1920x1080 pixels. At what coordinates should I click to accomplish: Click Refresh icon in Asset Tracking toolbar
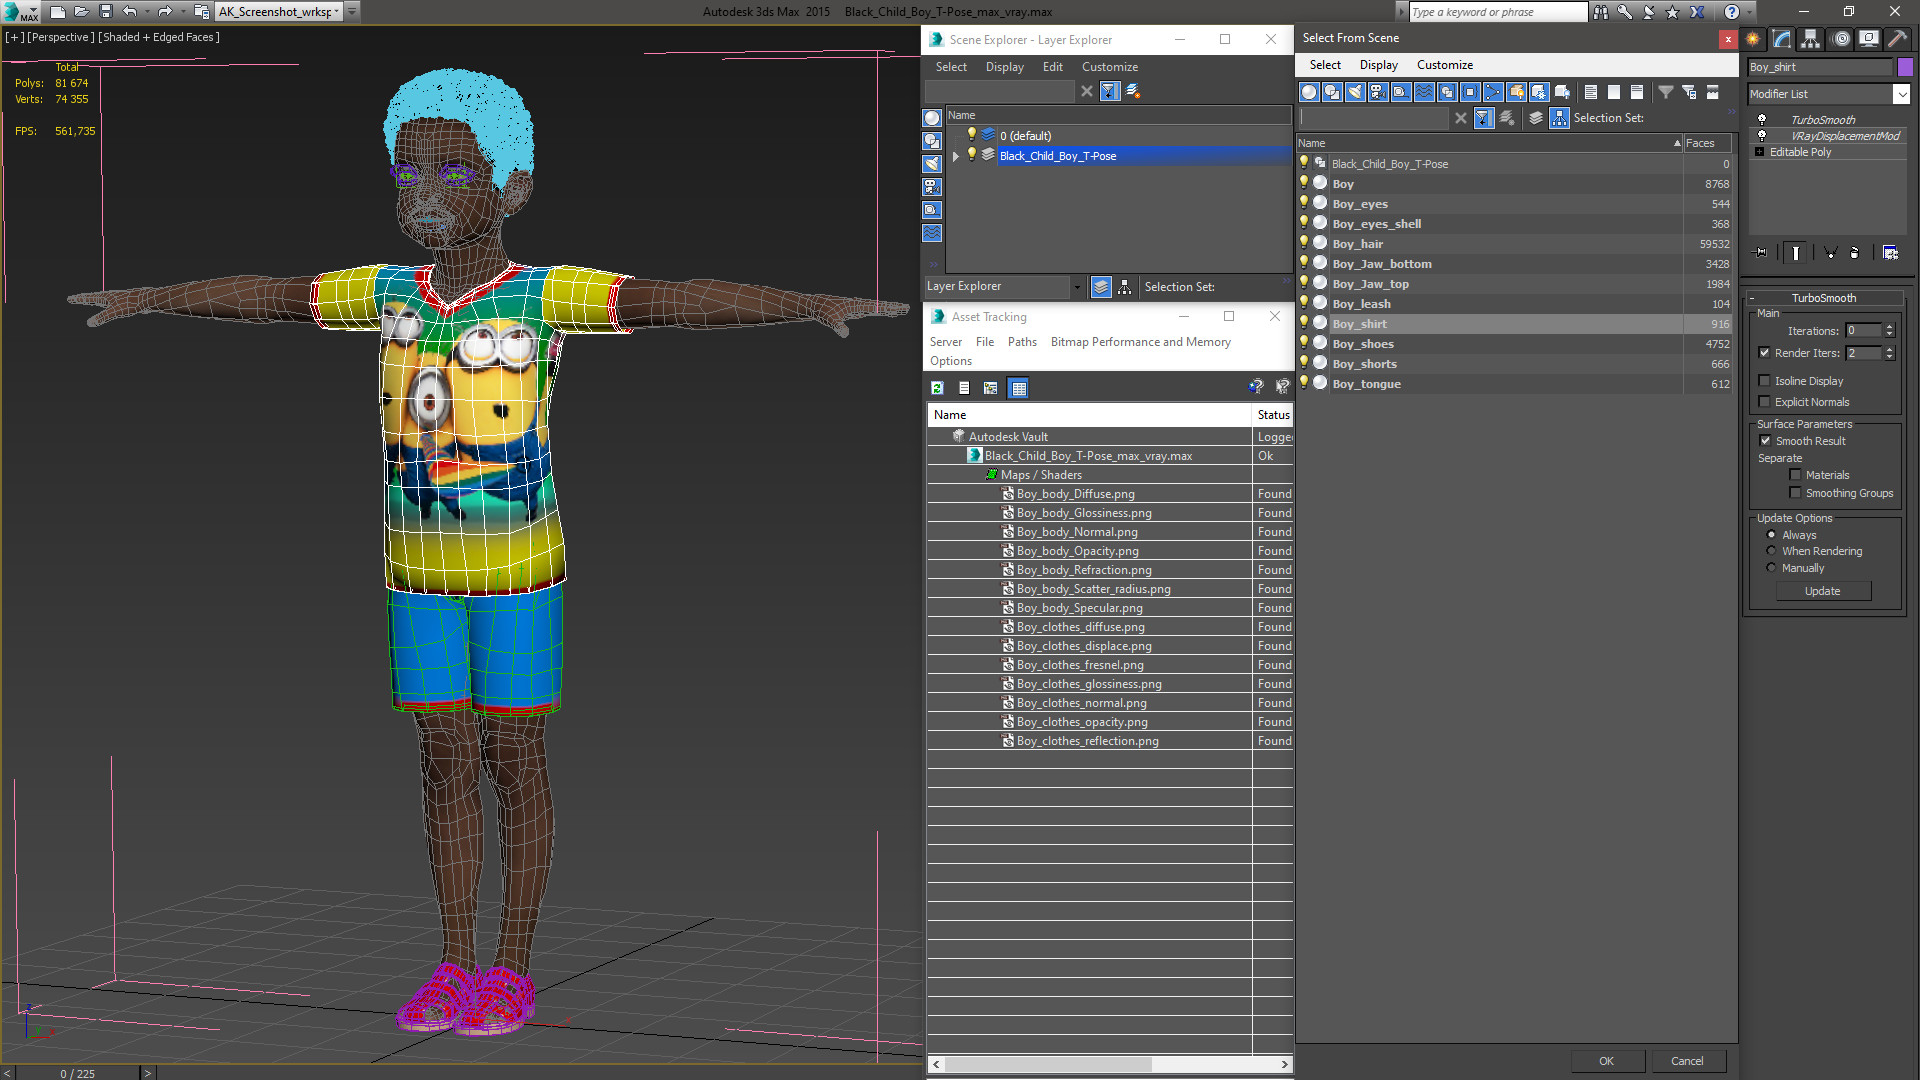[937, 388]
